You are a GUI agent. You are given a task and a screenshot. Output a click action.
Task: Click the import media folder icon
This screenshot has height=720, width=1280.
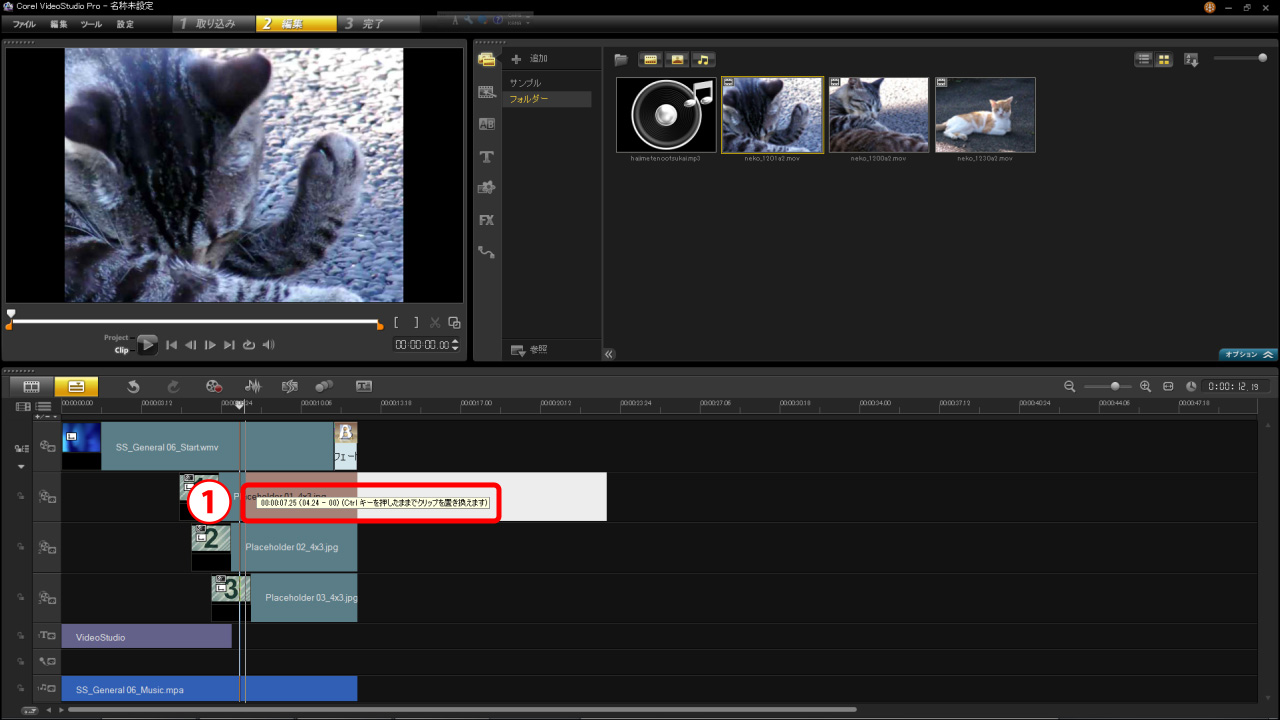tap(620, 60)
